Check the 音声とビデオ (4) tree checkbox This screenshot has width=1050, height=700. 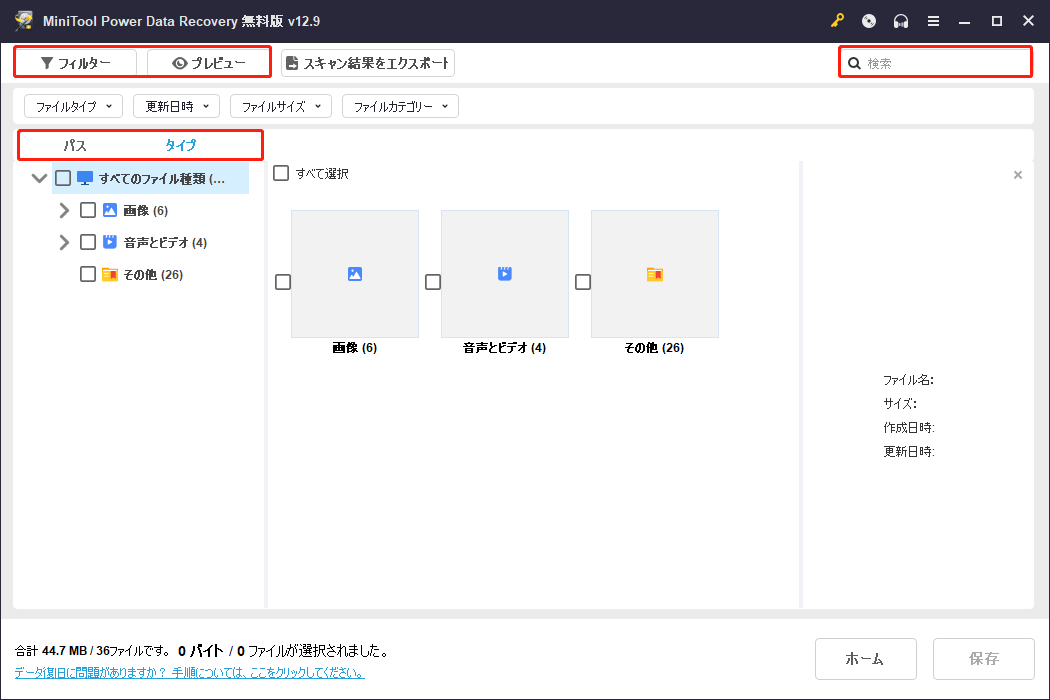click(88, 242)
